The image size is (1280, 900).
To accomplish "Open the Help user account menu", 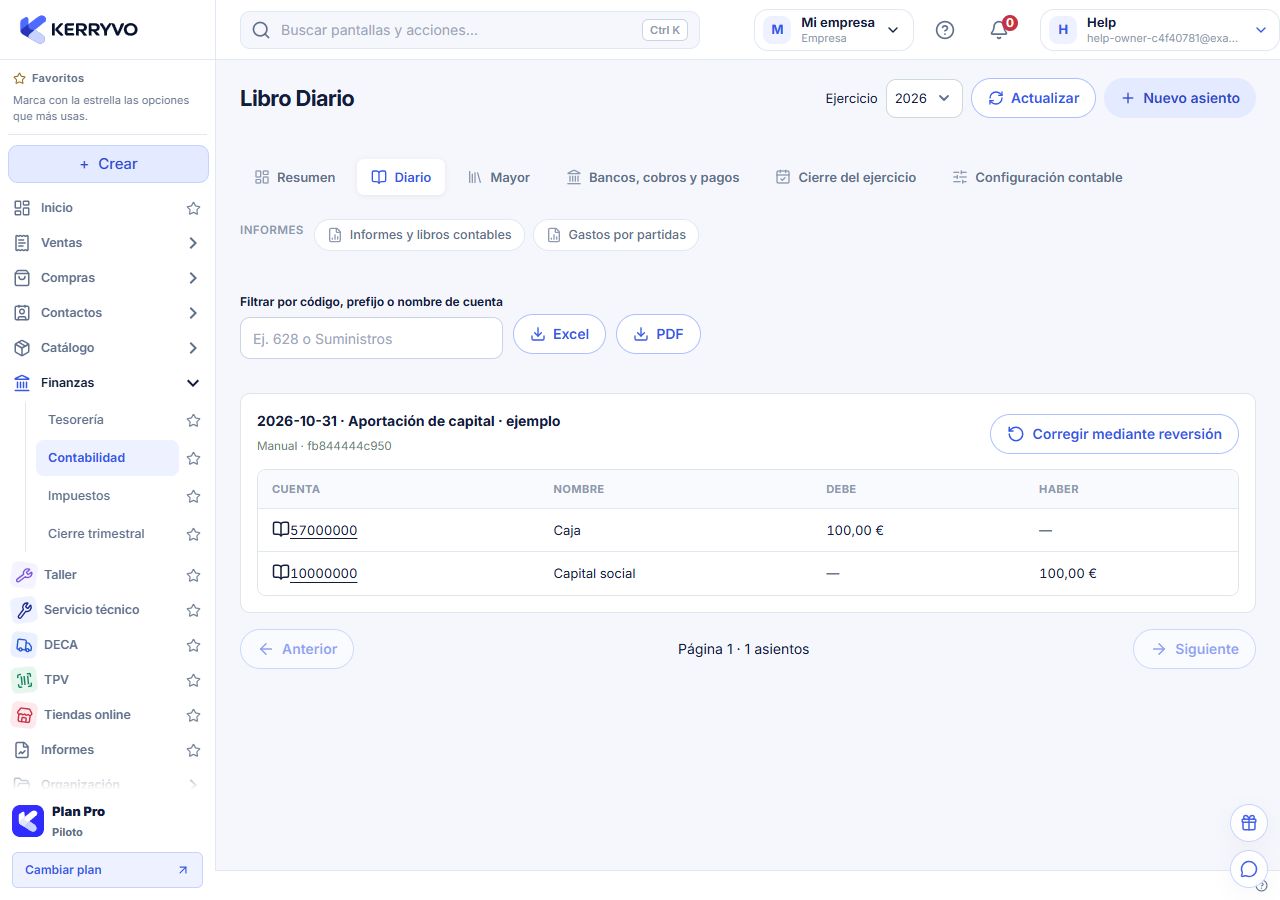I will coord(1160,30).
